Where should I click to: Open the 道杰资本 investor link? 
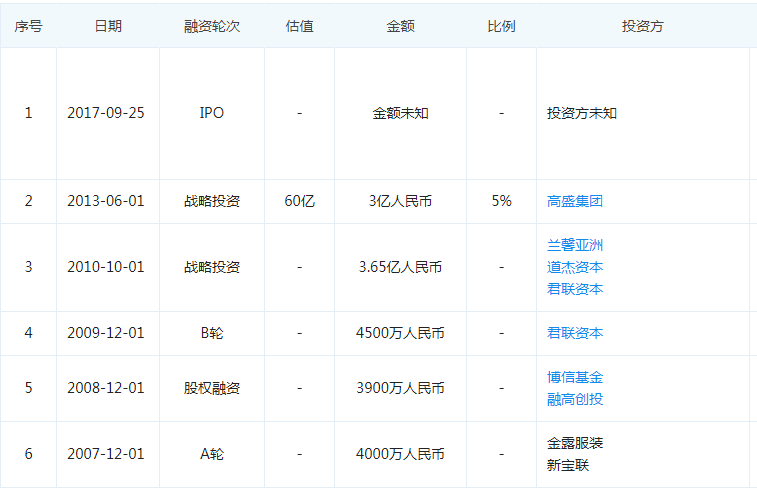pos(575,267)
